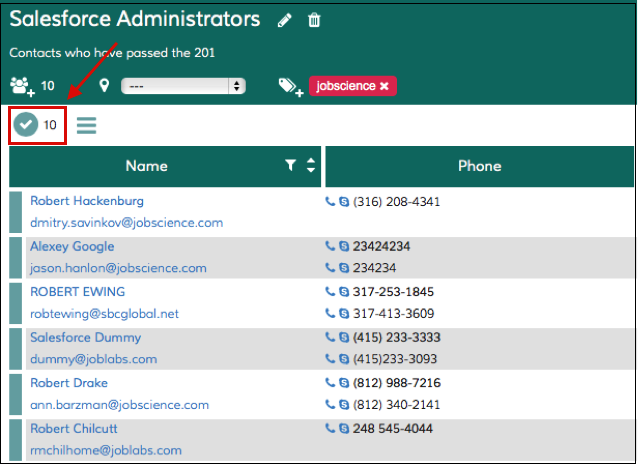Select Robert Chilcutt row's teal selection bar

(15, 440)
